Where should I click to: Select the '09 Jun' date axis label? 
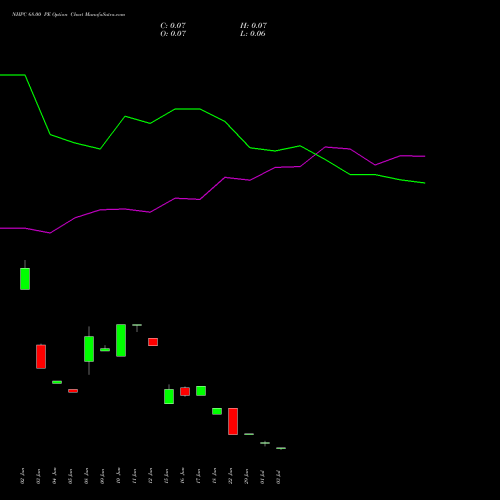(102, 476)
